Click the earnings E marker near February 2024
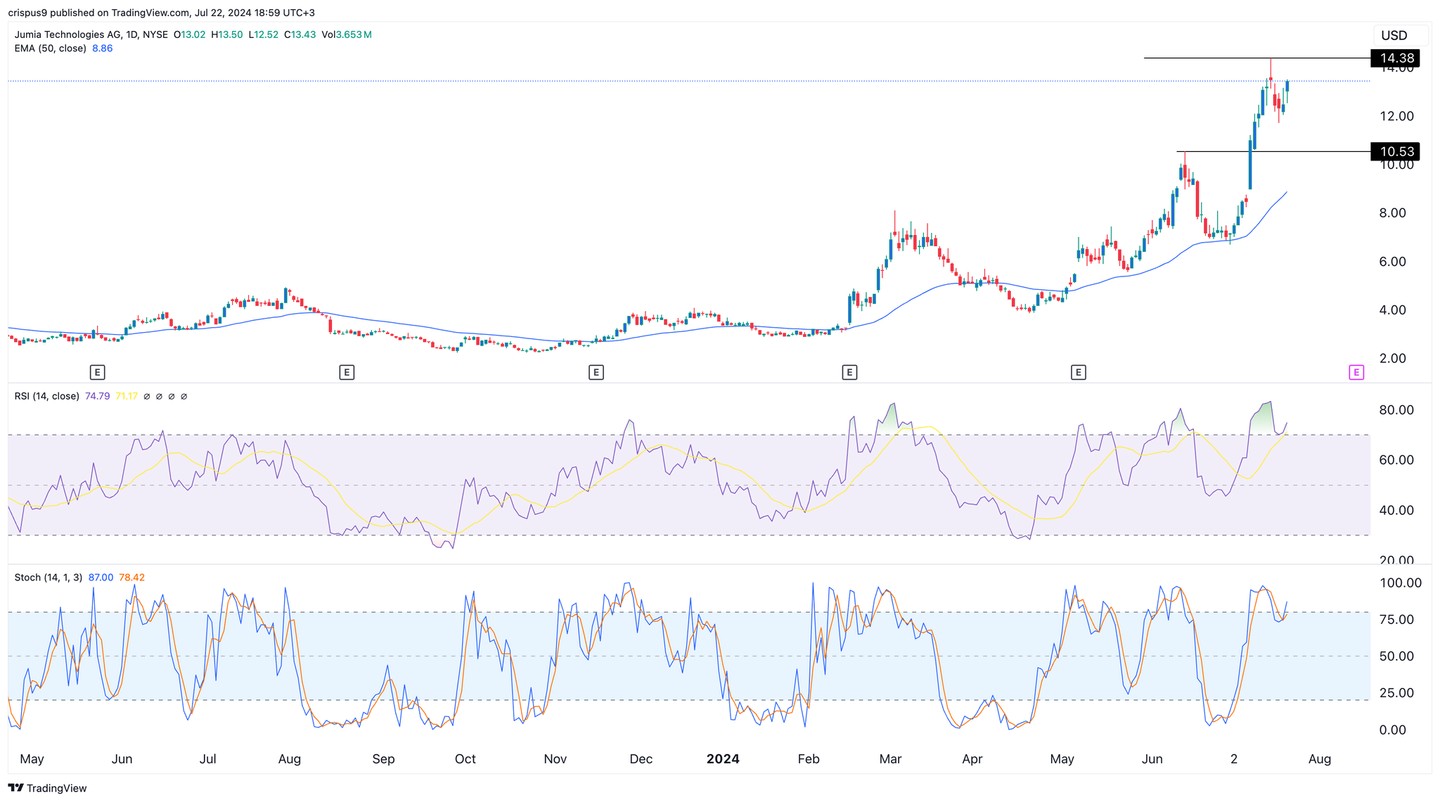Screen dimensions: 1440x802 [849, 372]
